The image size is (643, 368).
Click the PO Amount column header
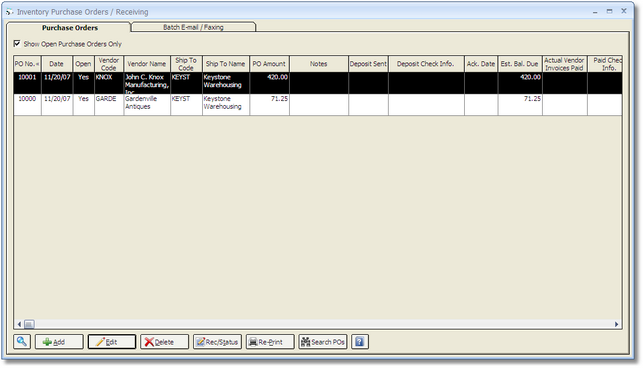(269, 64)
